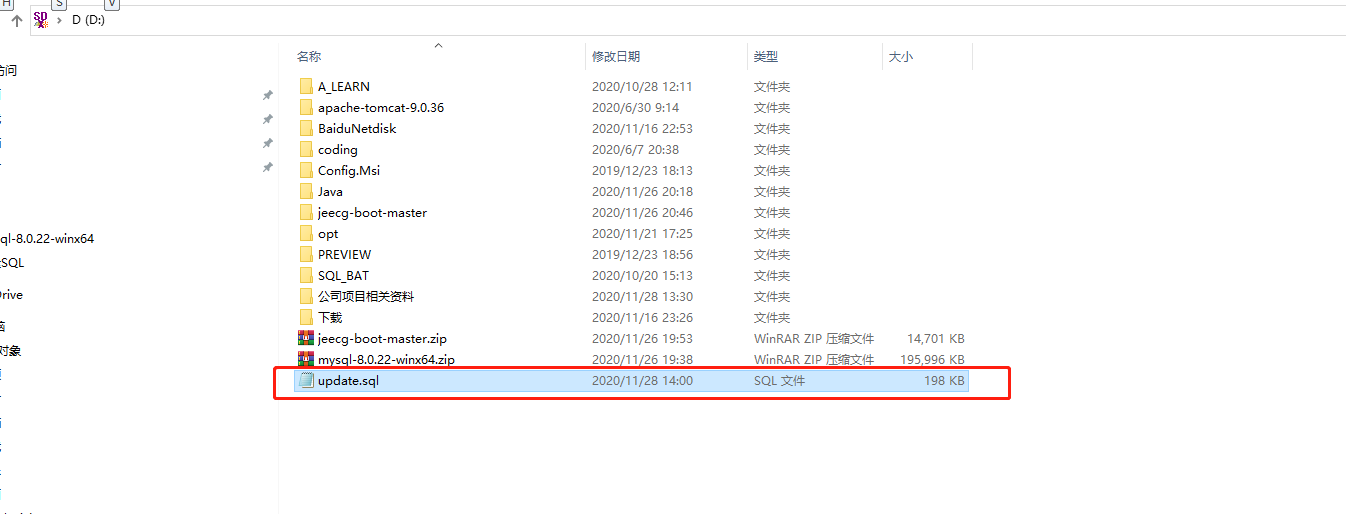Click the 2020/11/26 19:53 date cell
The width and height of the screenshot is (1346, 514).
[642, 339]
